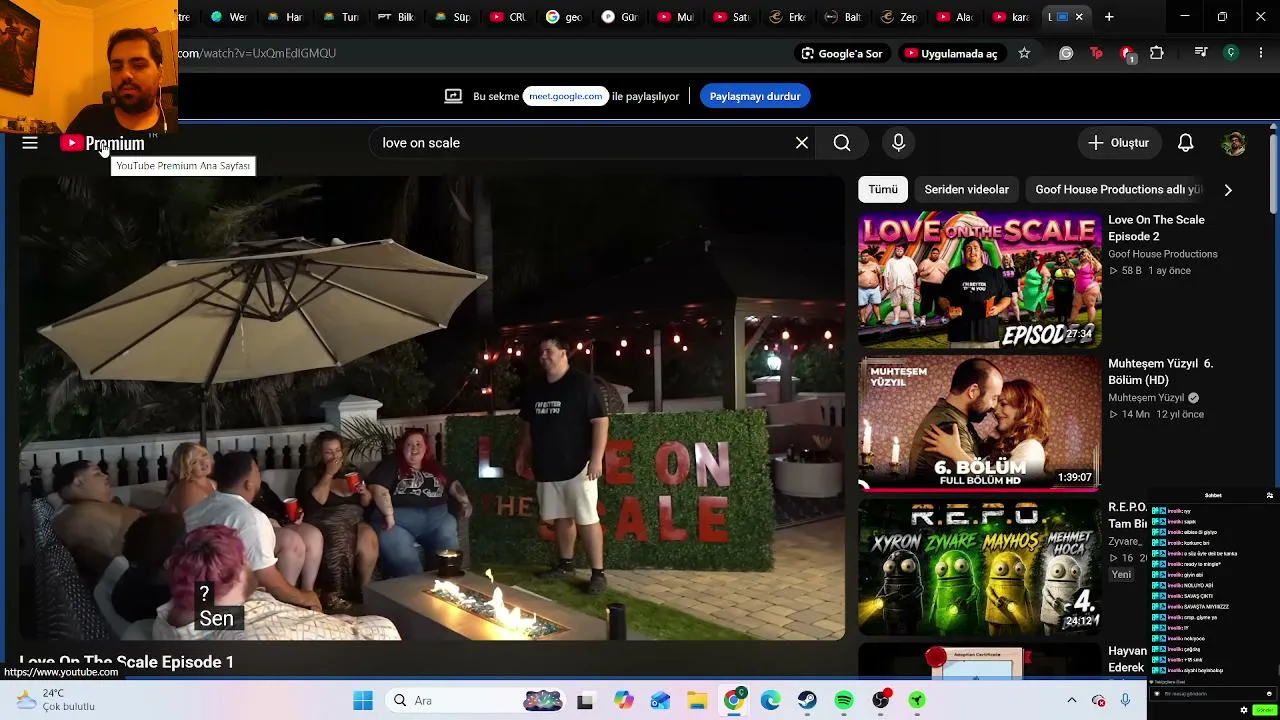Show more filter chips with right arrow

coord(1228,189)
